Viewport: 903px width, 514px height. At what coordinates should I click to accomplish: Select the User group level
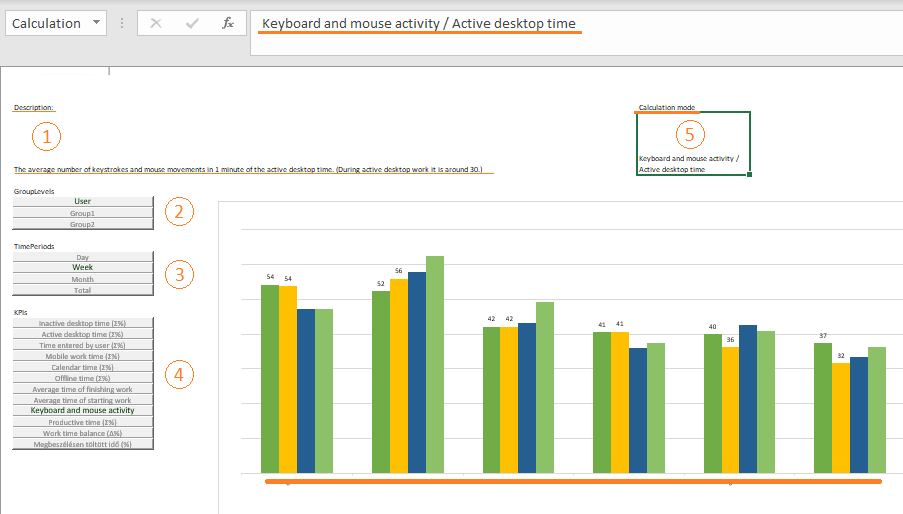(83, 202)
